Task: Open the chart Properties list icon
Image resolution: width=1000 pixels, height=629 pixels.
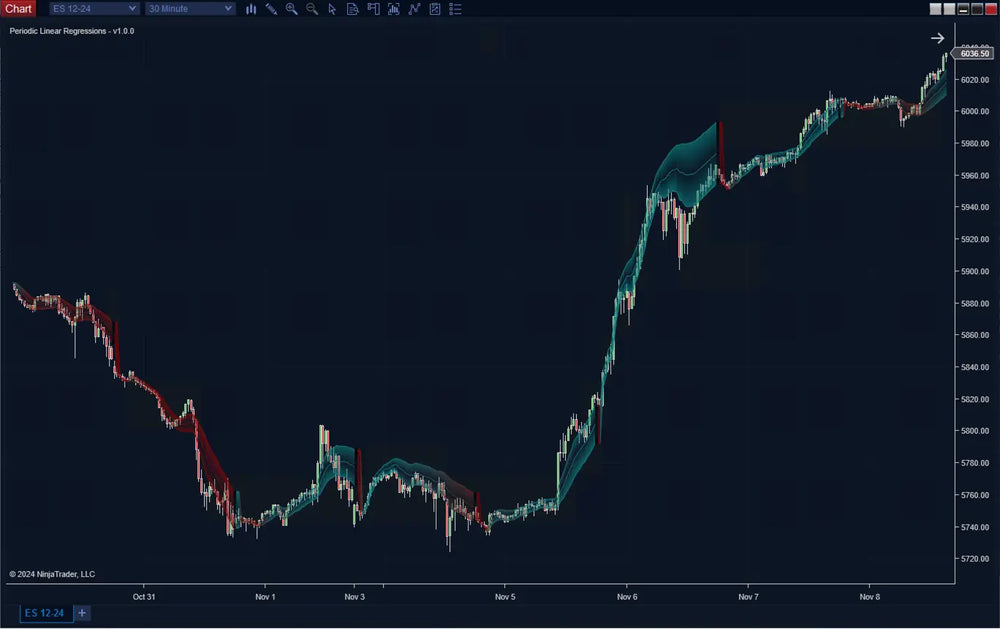Action: [454, 9]
